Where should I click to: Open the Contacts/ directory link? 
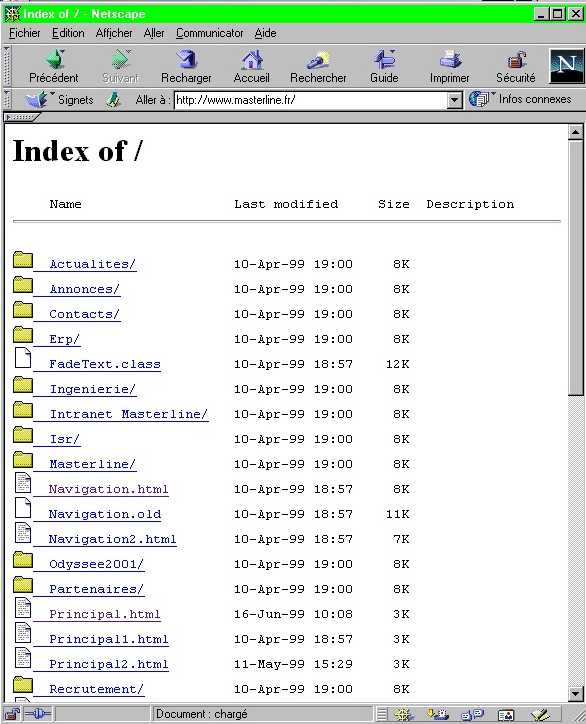pos(85,314)
